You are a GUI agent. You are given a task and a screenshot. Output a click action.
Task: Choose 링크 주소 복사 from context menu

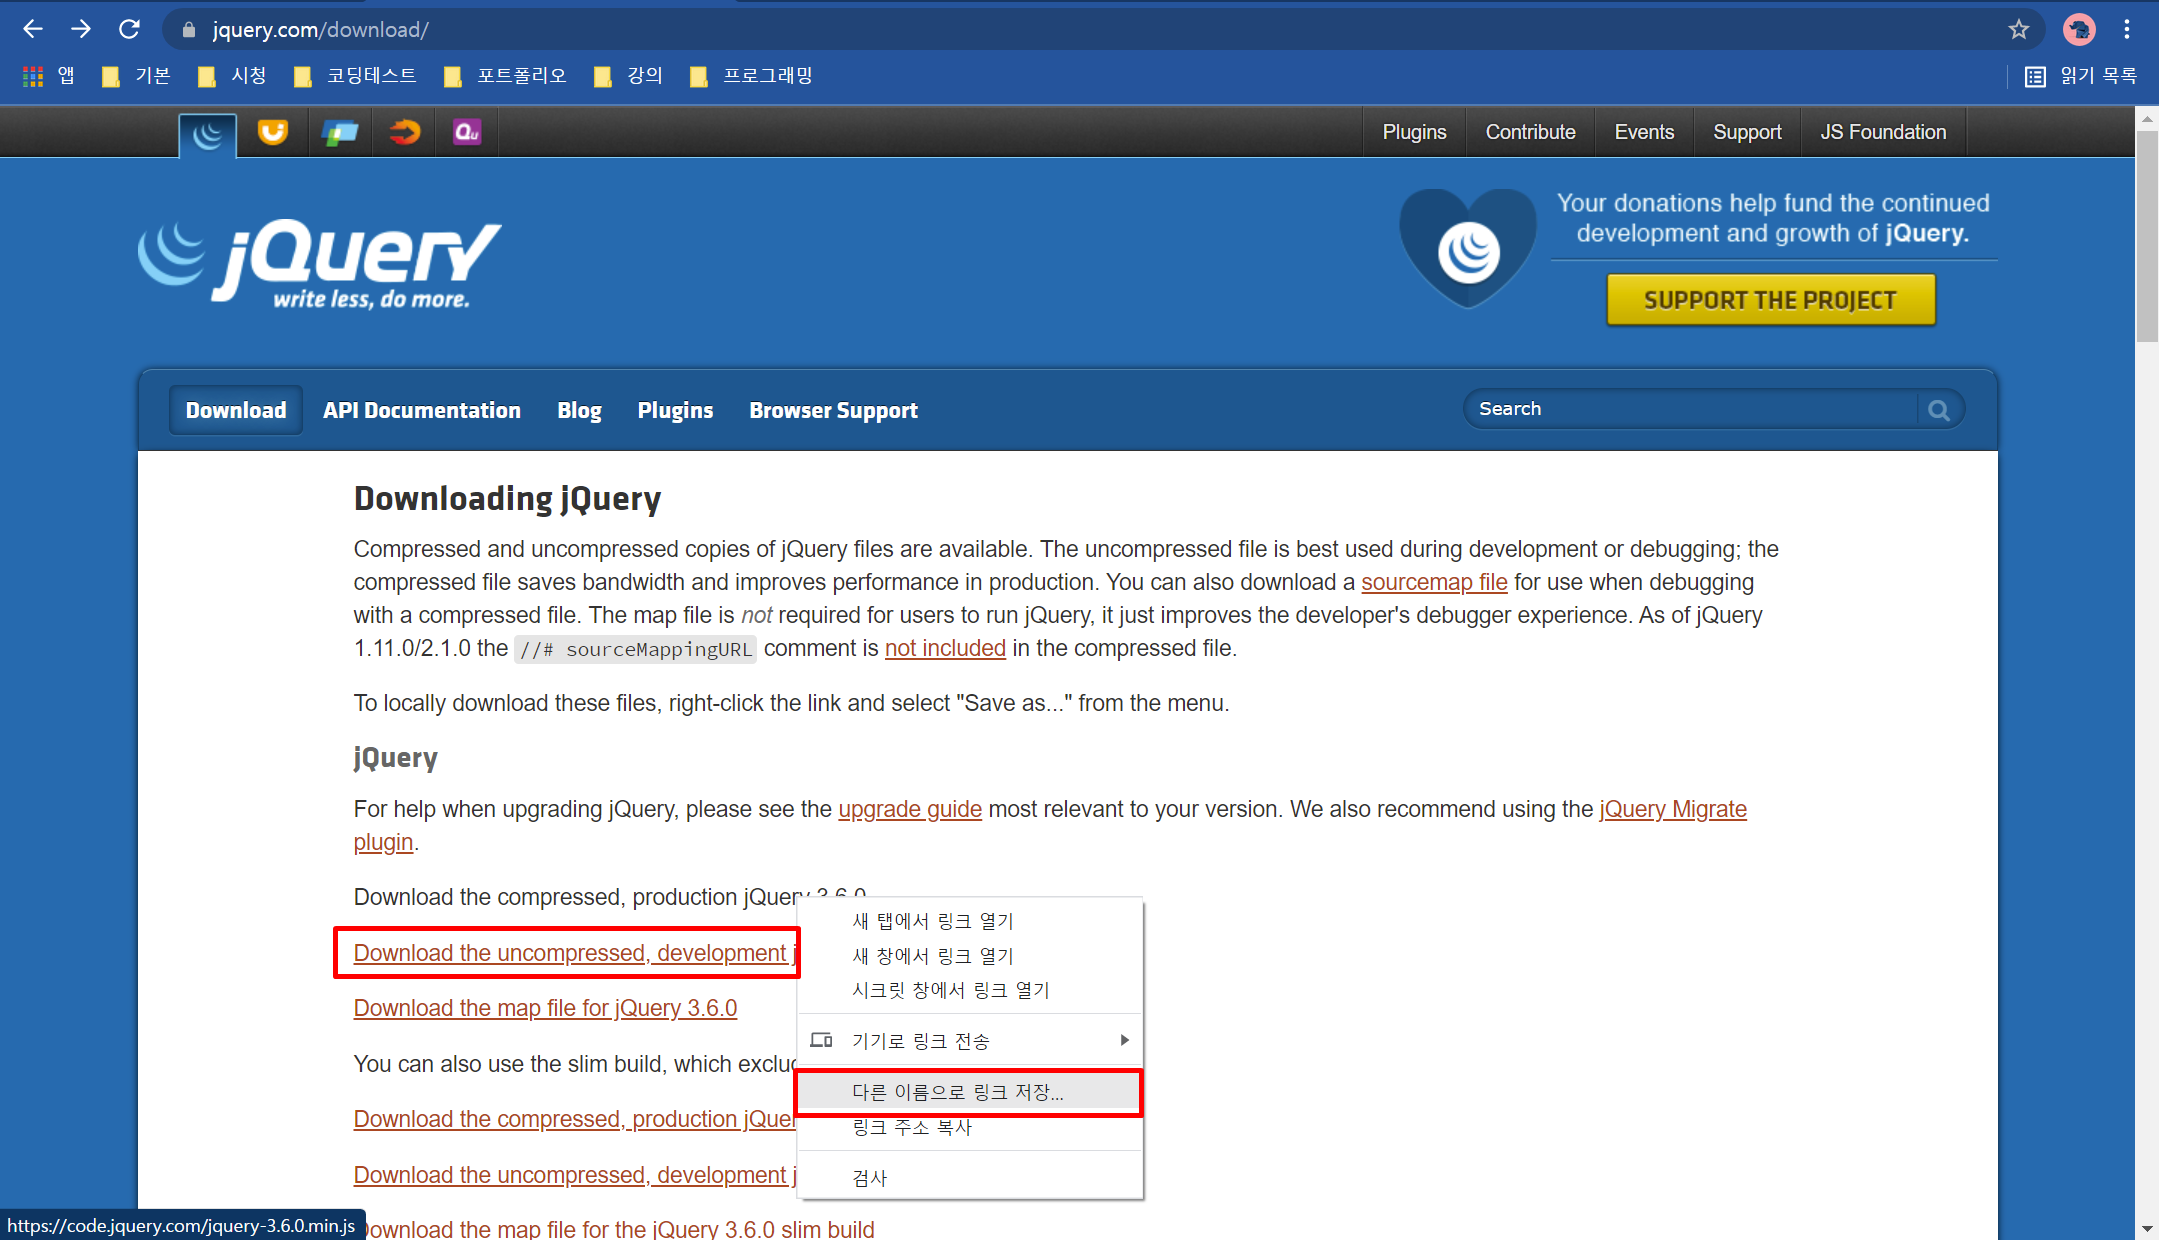[912, 1127]
